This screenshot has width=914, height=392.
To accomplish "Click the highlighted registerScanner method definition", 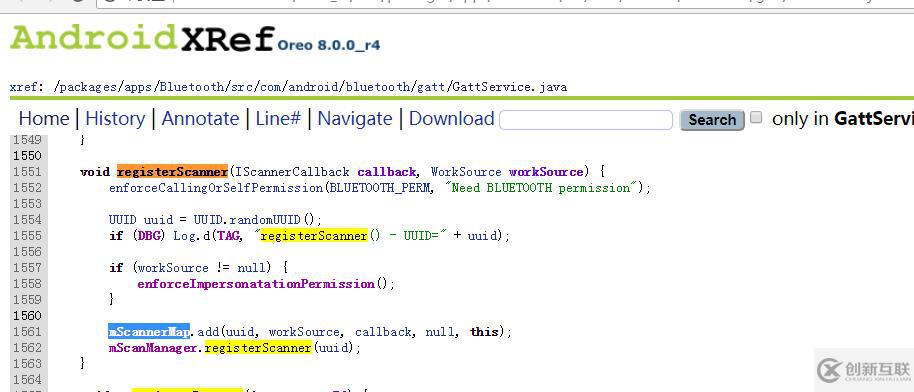I will [172, 172].
